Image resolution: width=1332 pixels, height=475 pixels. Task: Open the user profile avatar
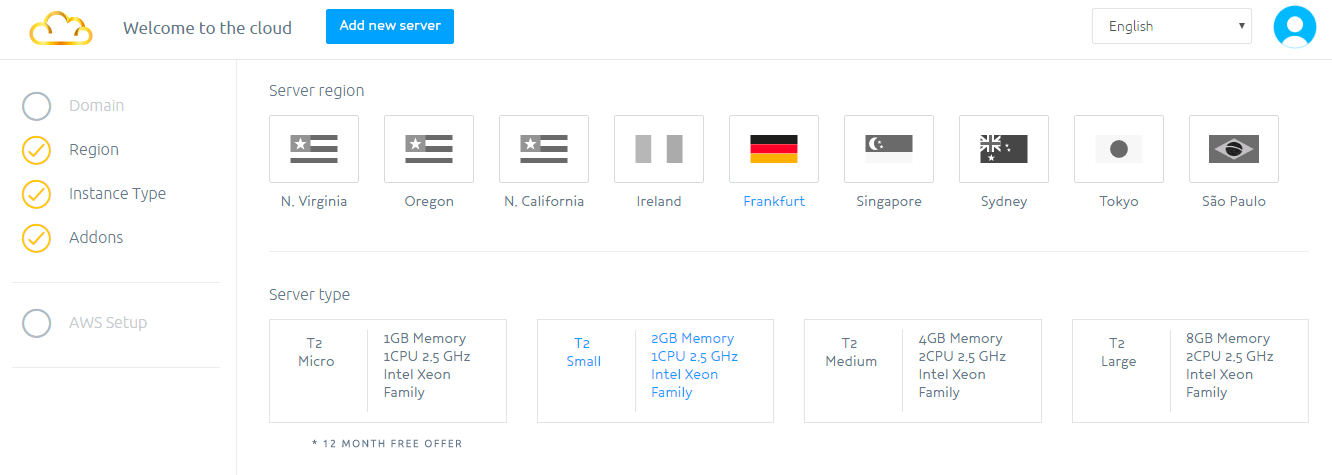(x=1294, y=27)
